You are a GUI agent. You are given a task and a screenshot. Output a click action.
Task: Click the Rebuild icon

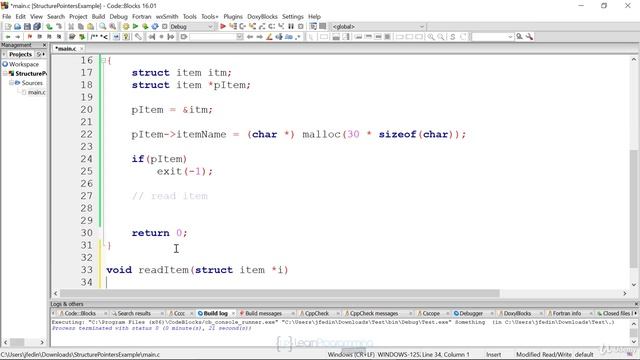pos(155,27)
